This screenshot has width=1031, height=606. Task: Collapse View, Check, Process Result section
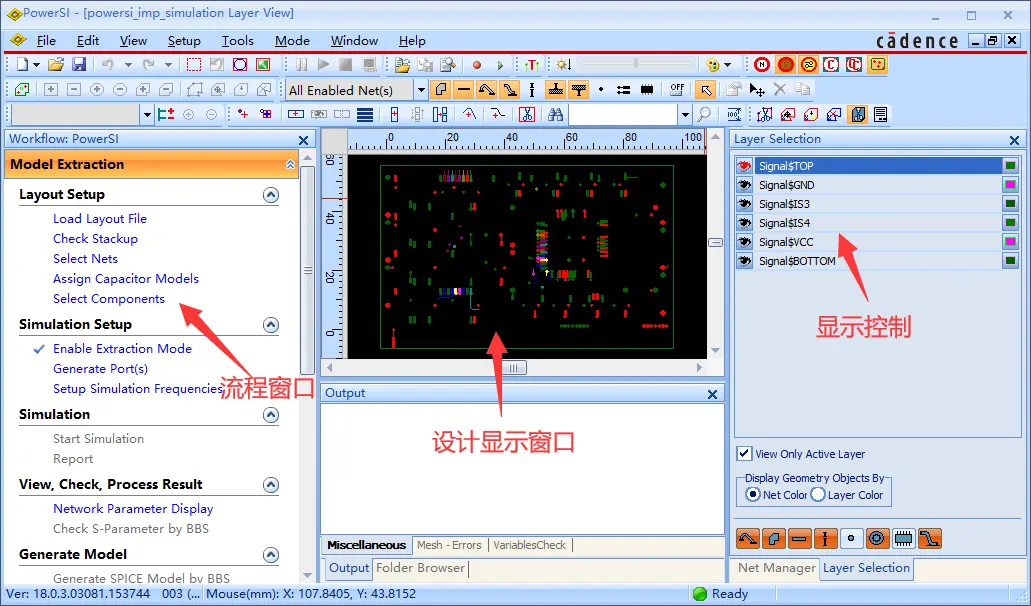point(271,484)
